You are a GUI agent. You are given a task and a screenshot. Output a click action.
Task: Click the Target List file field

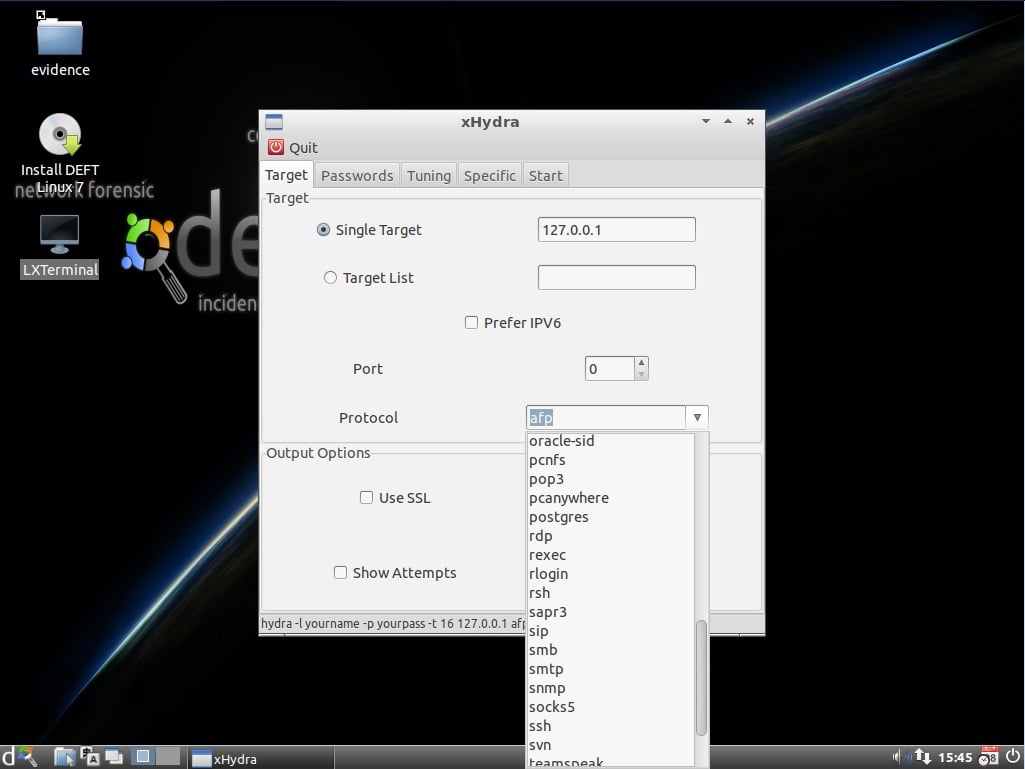616,277
